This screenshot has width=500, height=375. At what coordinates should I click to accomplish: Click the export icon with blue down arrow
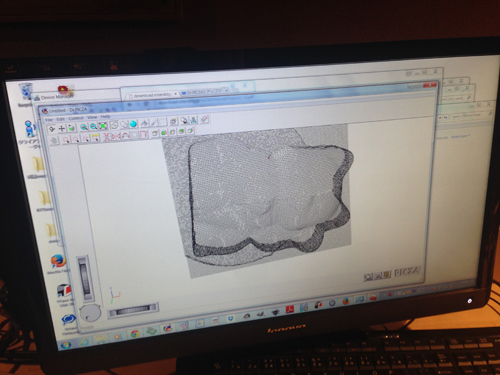click(x=194, y=120)
